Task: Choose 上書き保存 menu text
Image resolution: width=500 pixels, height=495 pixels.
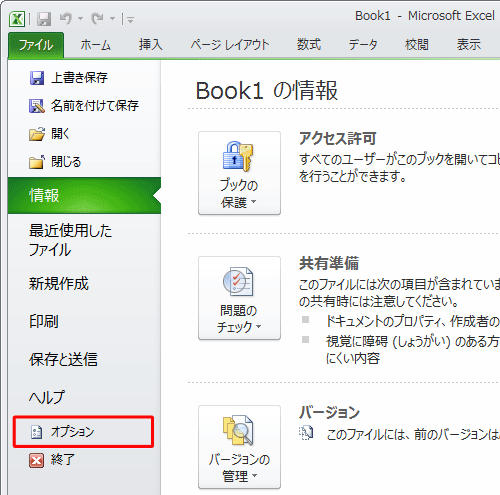Action: [x=79, y=78]
